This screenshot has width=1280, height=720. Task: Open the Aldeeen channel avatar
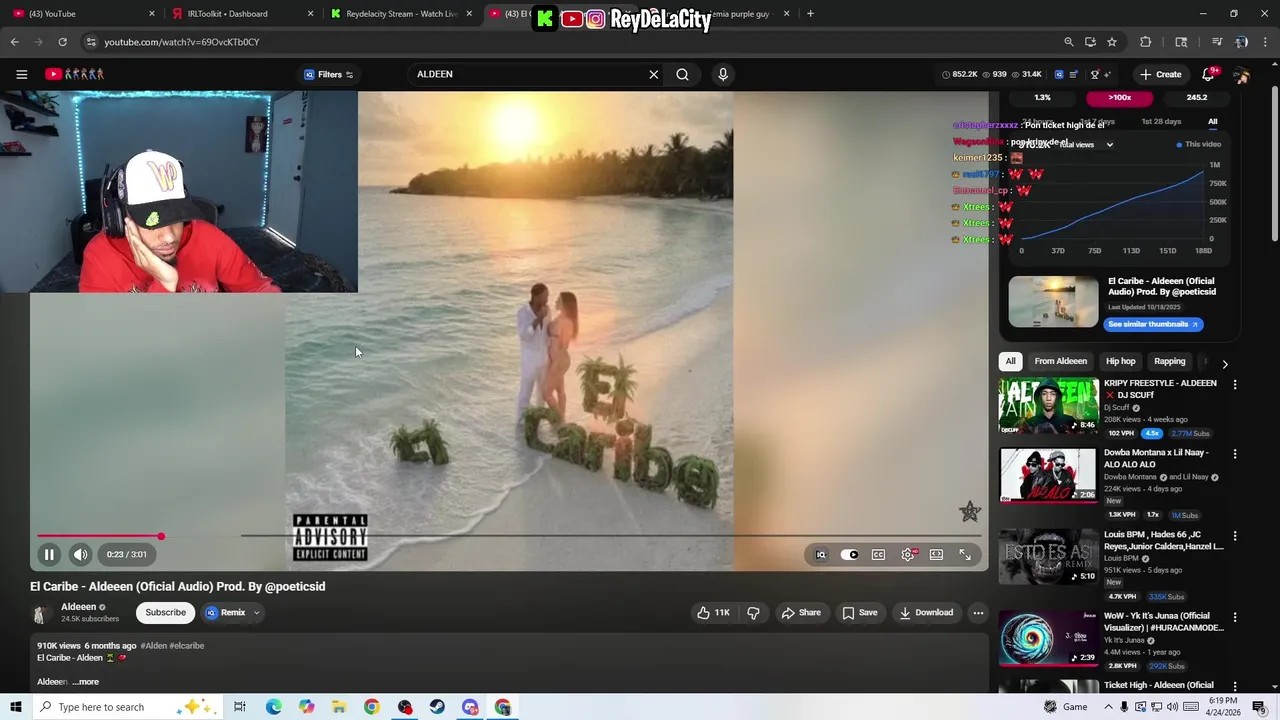tap(41, 613)
